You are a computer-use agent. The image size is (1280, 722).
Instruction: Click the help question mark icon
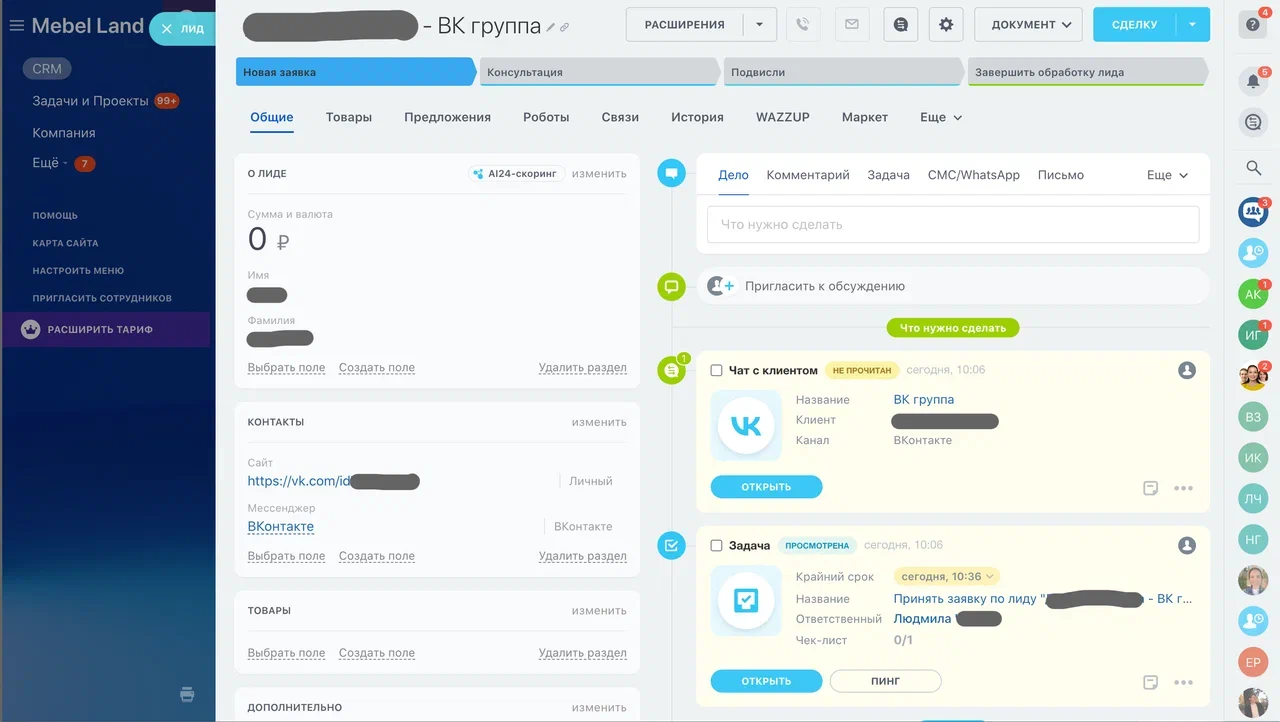click(1253, 25)
